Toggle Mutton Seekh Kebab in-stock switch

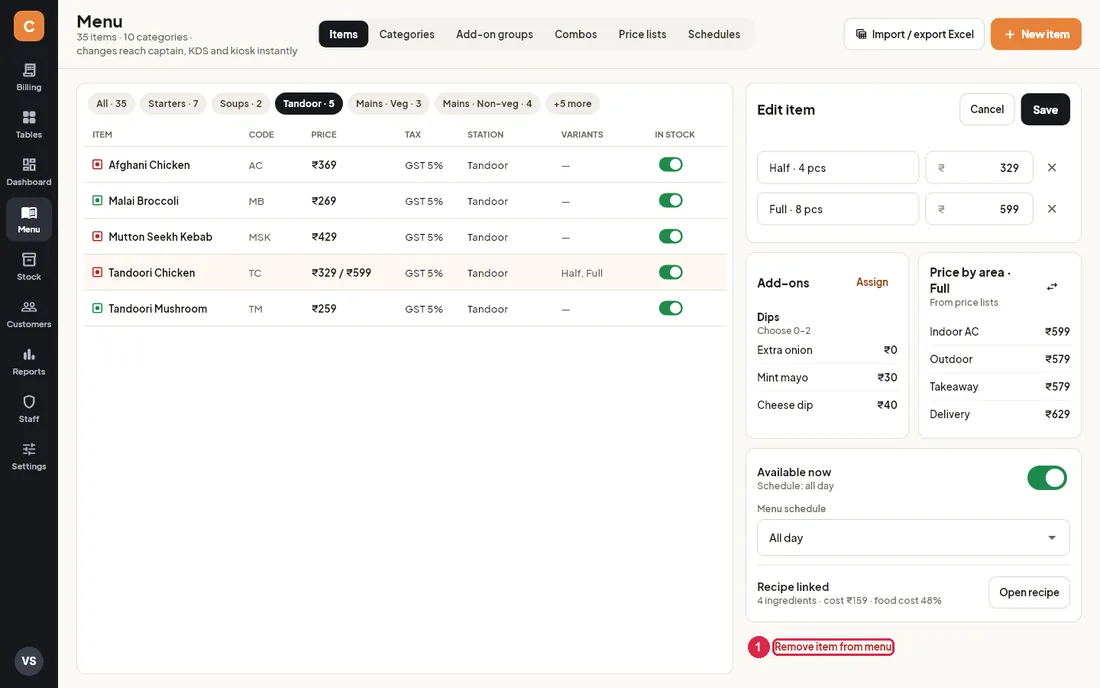(671, 236)
